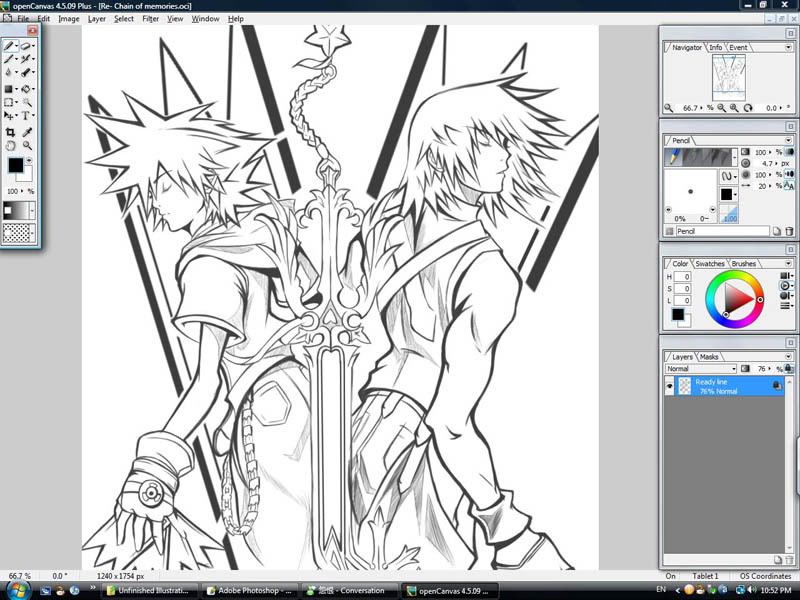Click the Tablet 1 status bar entry
Image resolution: width=800 pixels, height=600 pixels.
coord(705,576)
